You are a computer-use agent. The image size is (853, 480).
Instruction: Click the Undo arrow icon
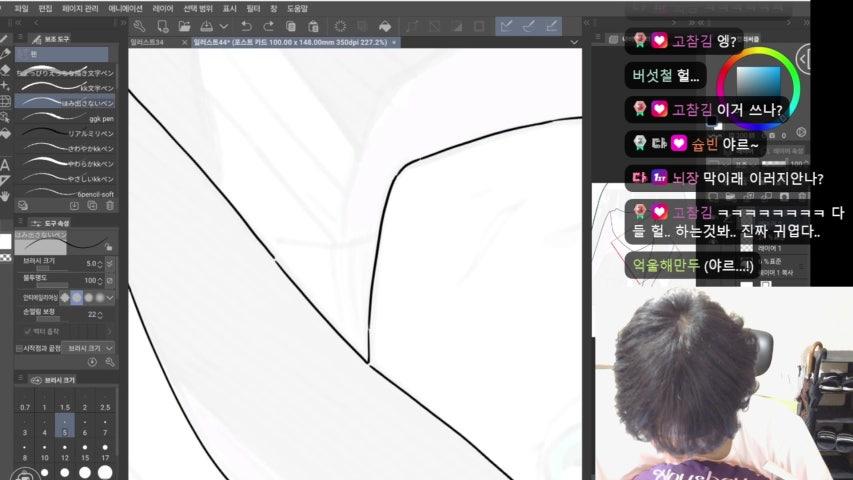point(246,26)
